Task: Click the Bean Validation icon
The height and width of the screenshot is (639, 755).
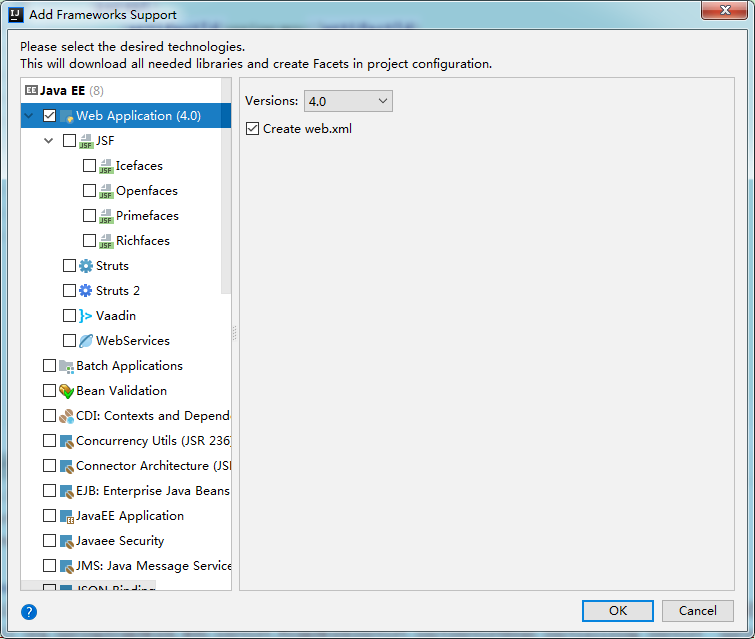Action: pos(66,391)
